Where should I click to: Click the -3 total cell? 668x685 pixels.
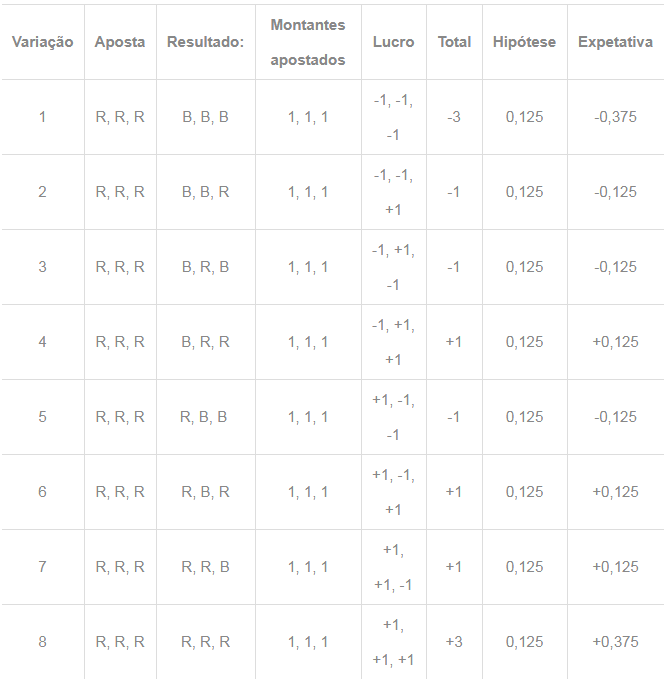(453, 117)
